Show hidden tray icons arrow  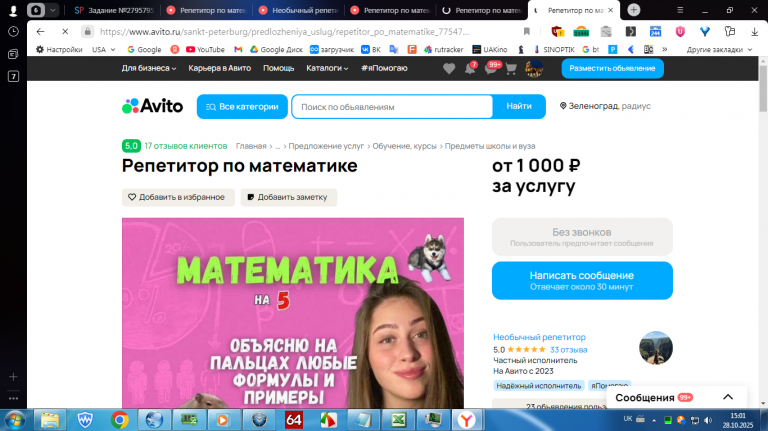click(x=654, y=420)
